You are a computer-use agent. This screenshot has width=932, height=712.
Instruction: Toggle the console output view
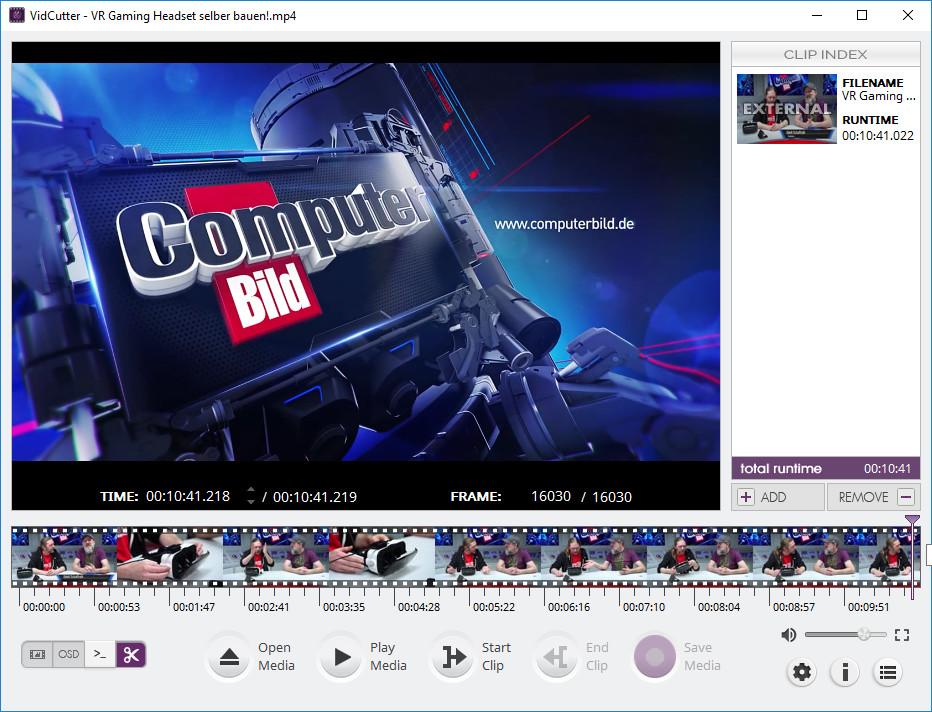[x=99, y=654]
